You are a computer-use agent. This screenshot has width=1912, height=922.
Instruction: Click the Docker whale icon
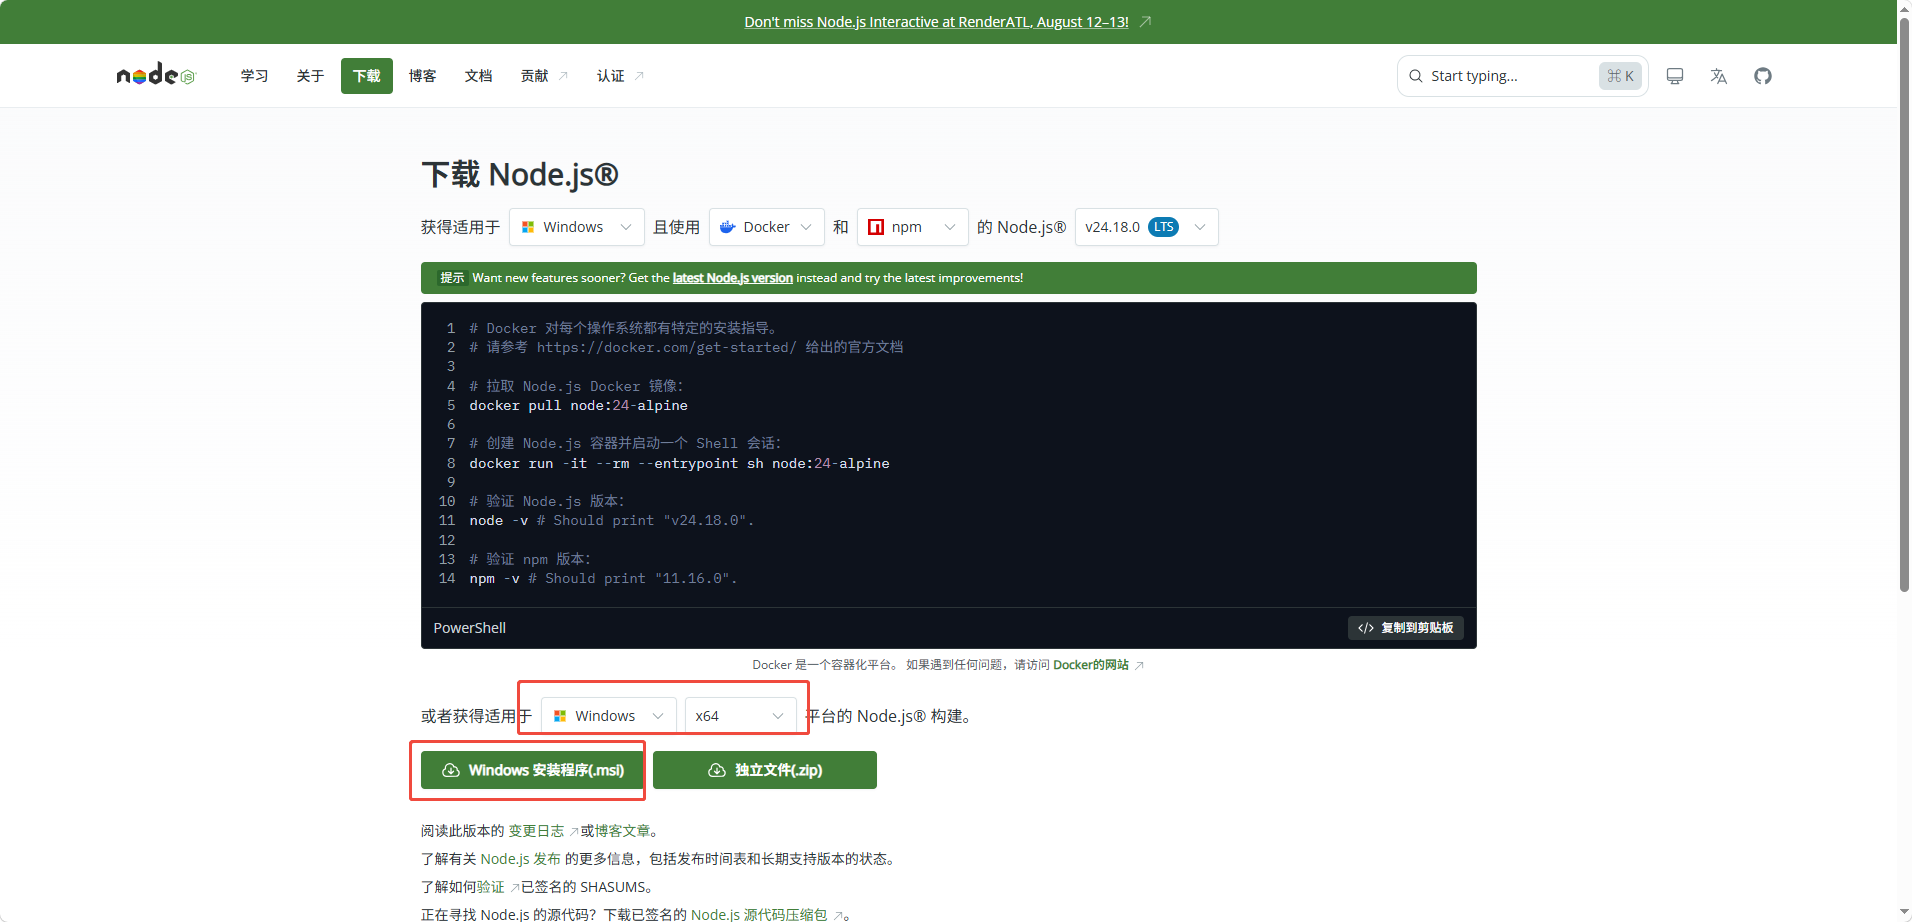pyautogui.click(x=728, y=227)
